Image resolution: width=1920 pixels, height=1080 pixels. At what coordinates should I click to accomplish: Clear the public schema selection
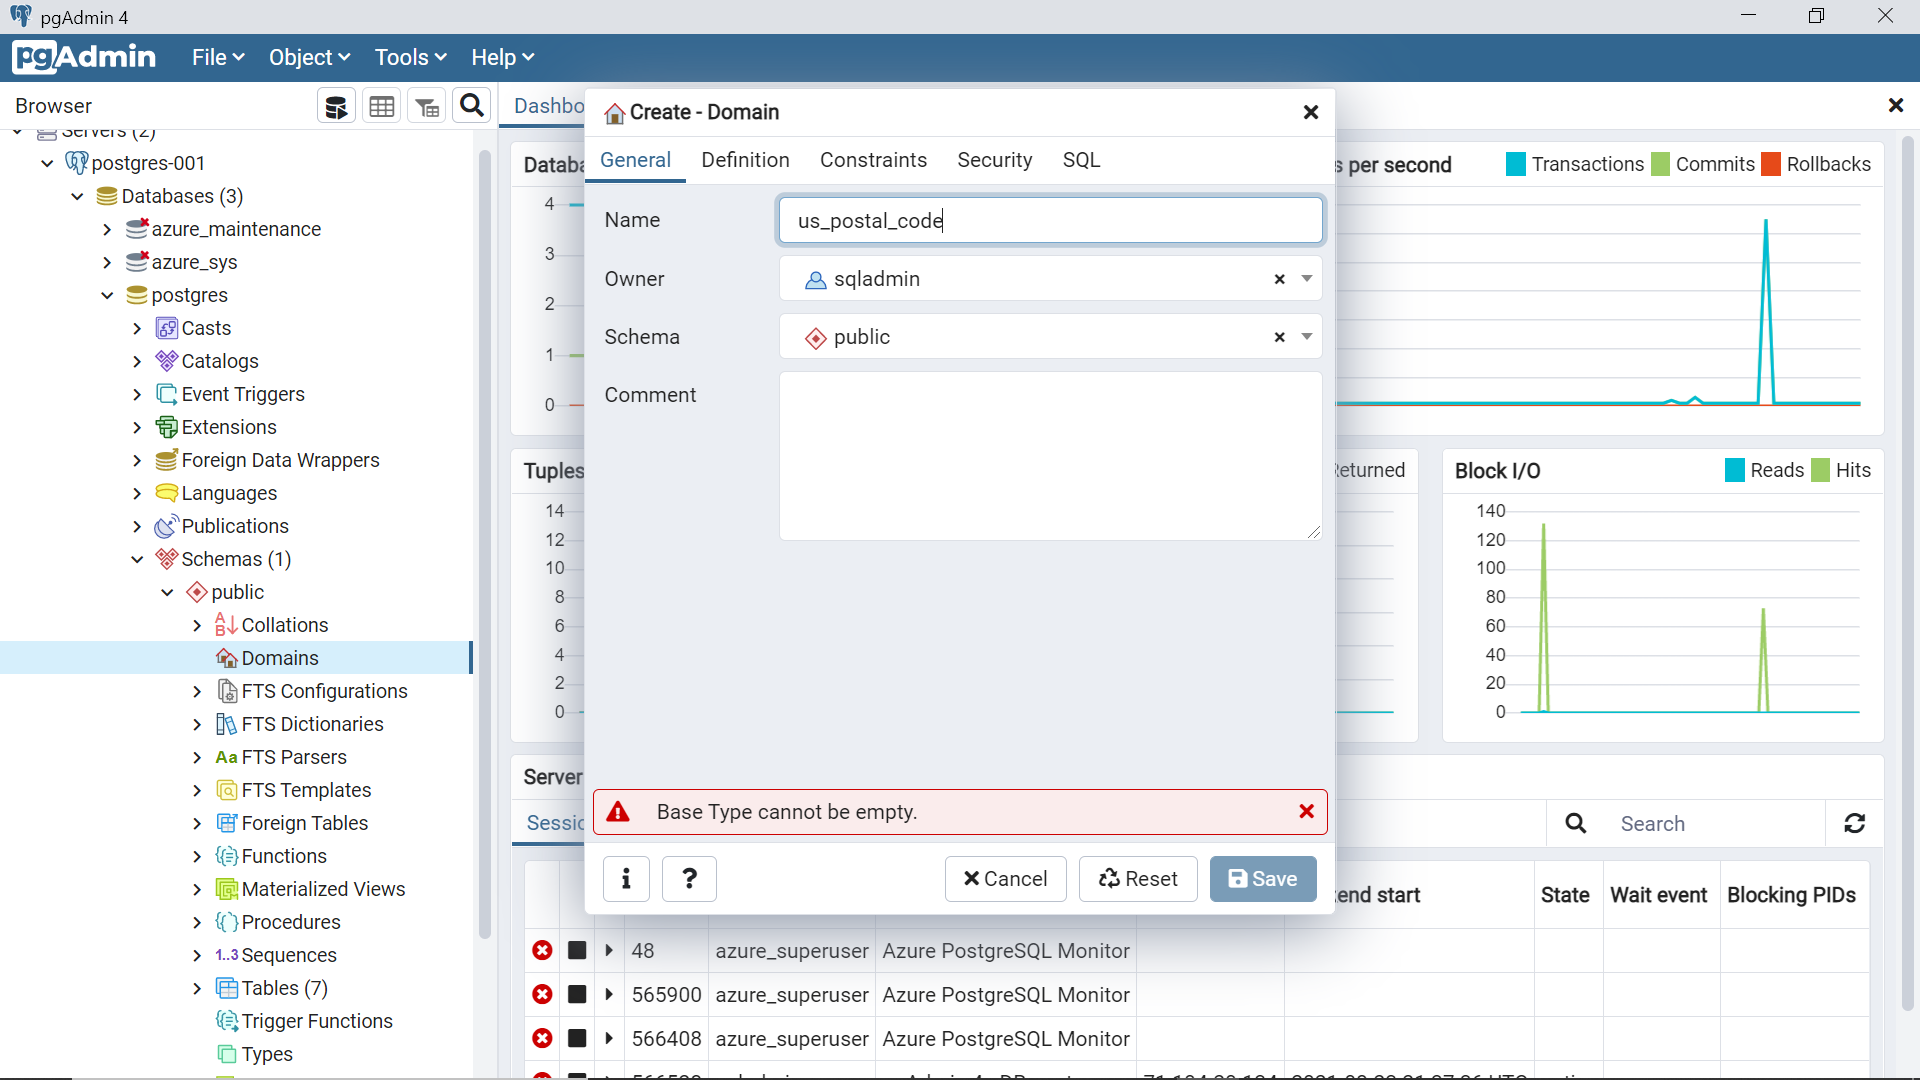point(1279,337)
